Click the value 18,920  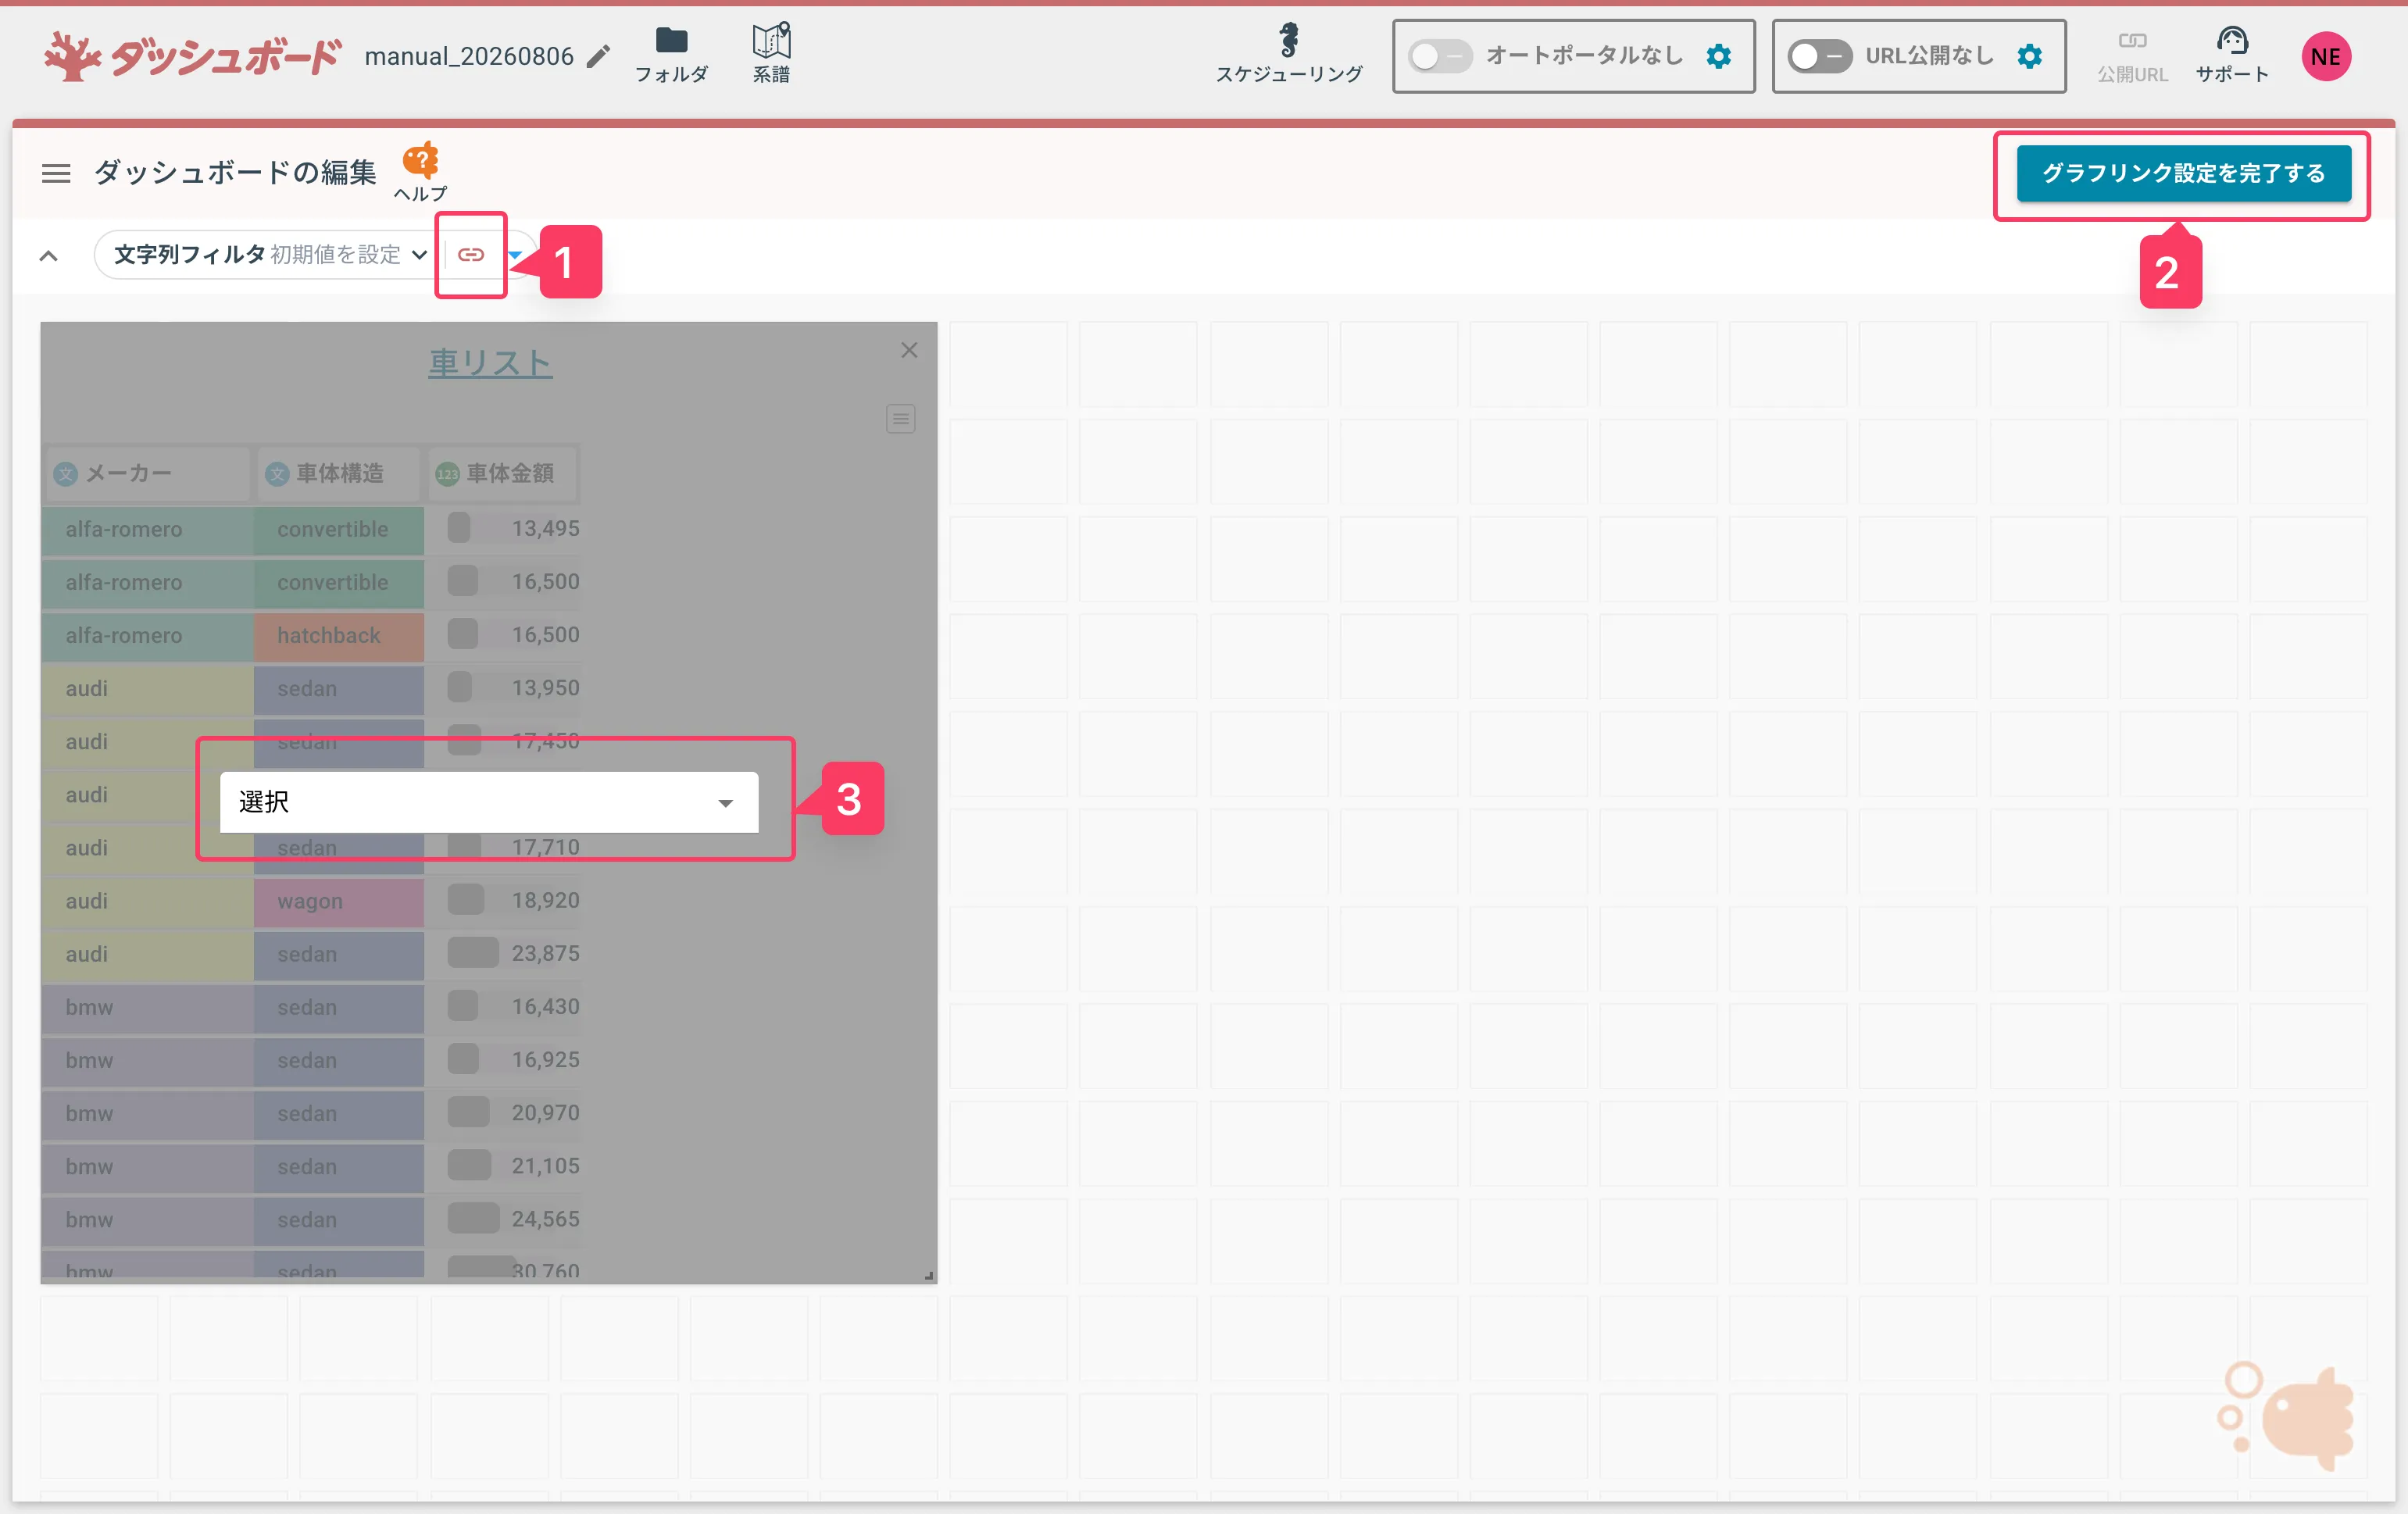point(545,900)
